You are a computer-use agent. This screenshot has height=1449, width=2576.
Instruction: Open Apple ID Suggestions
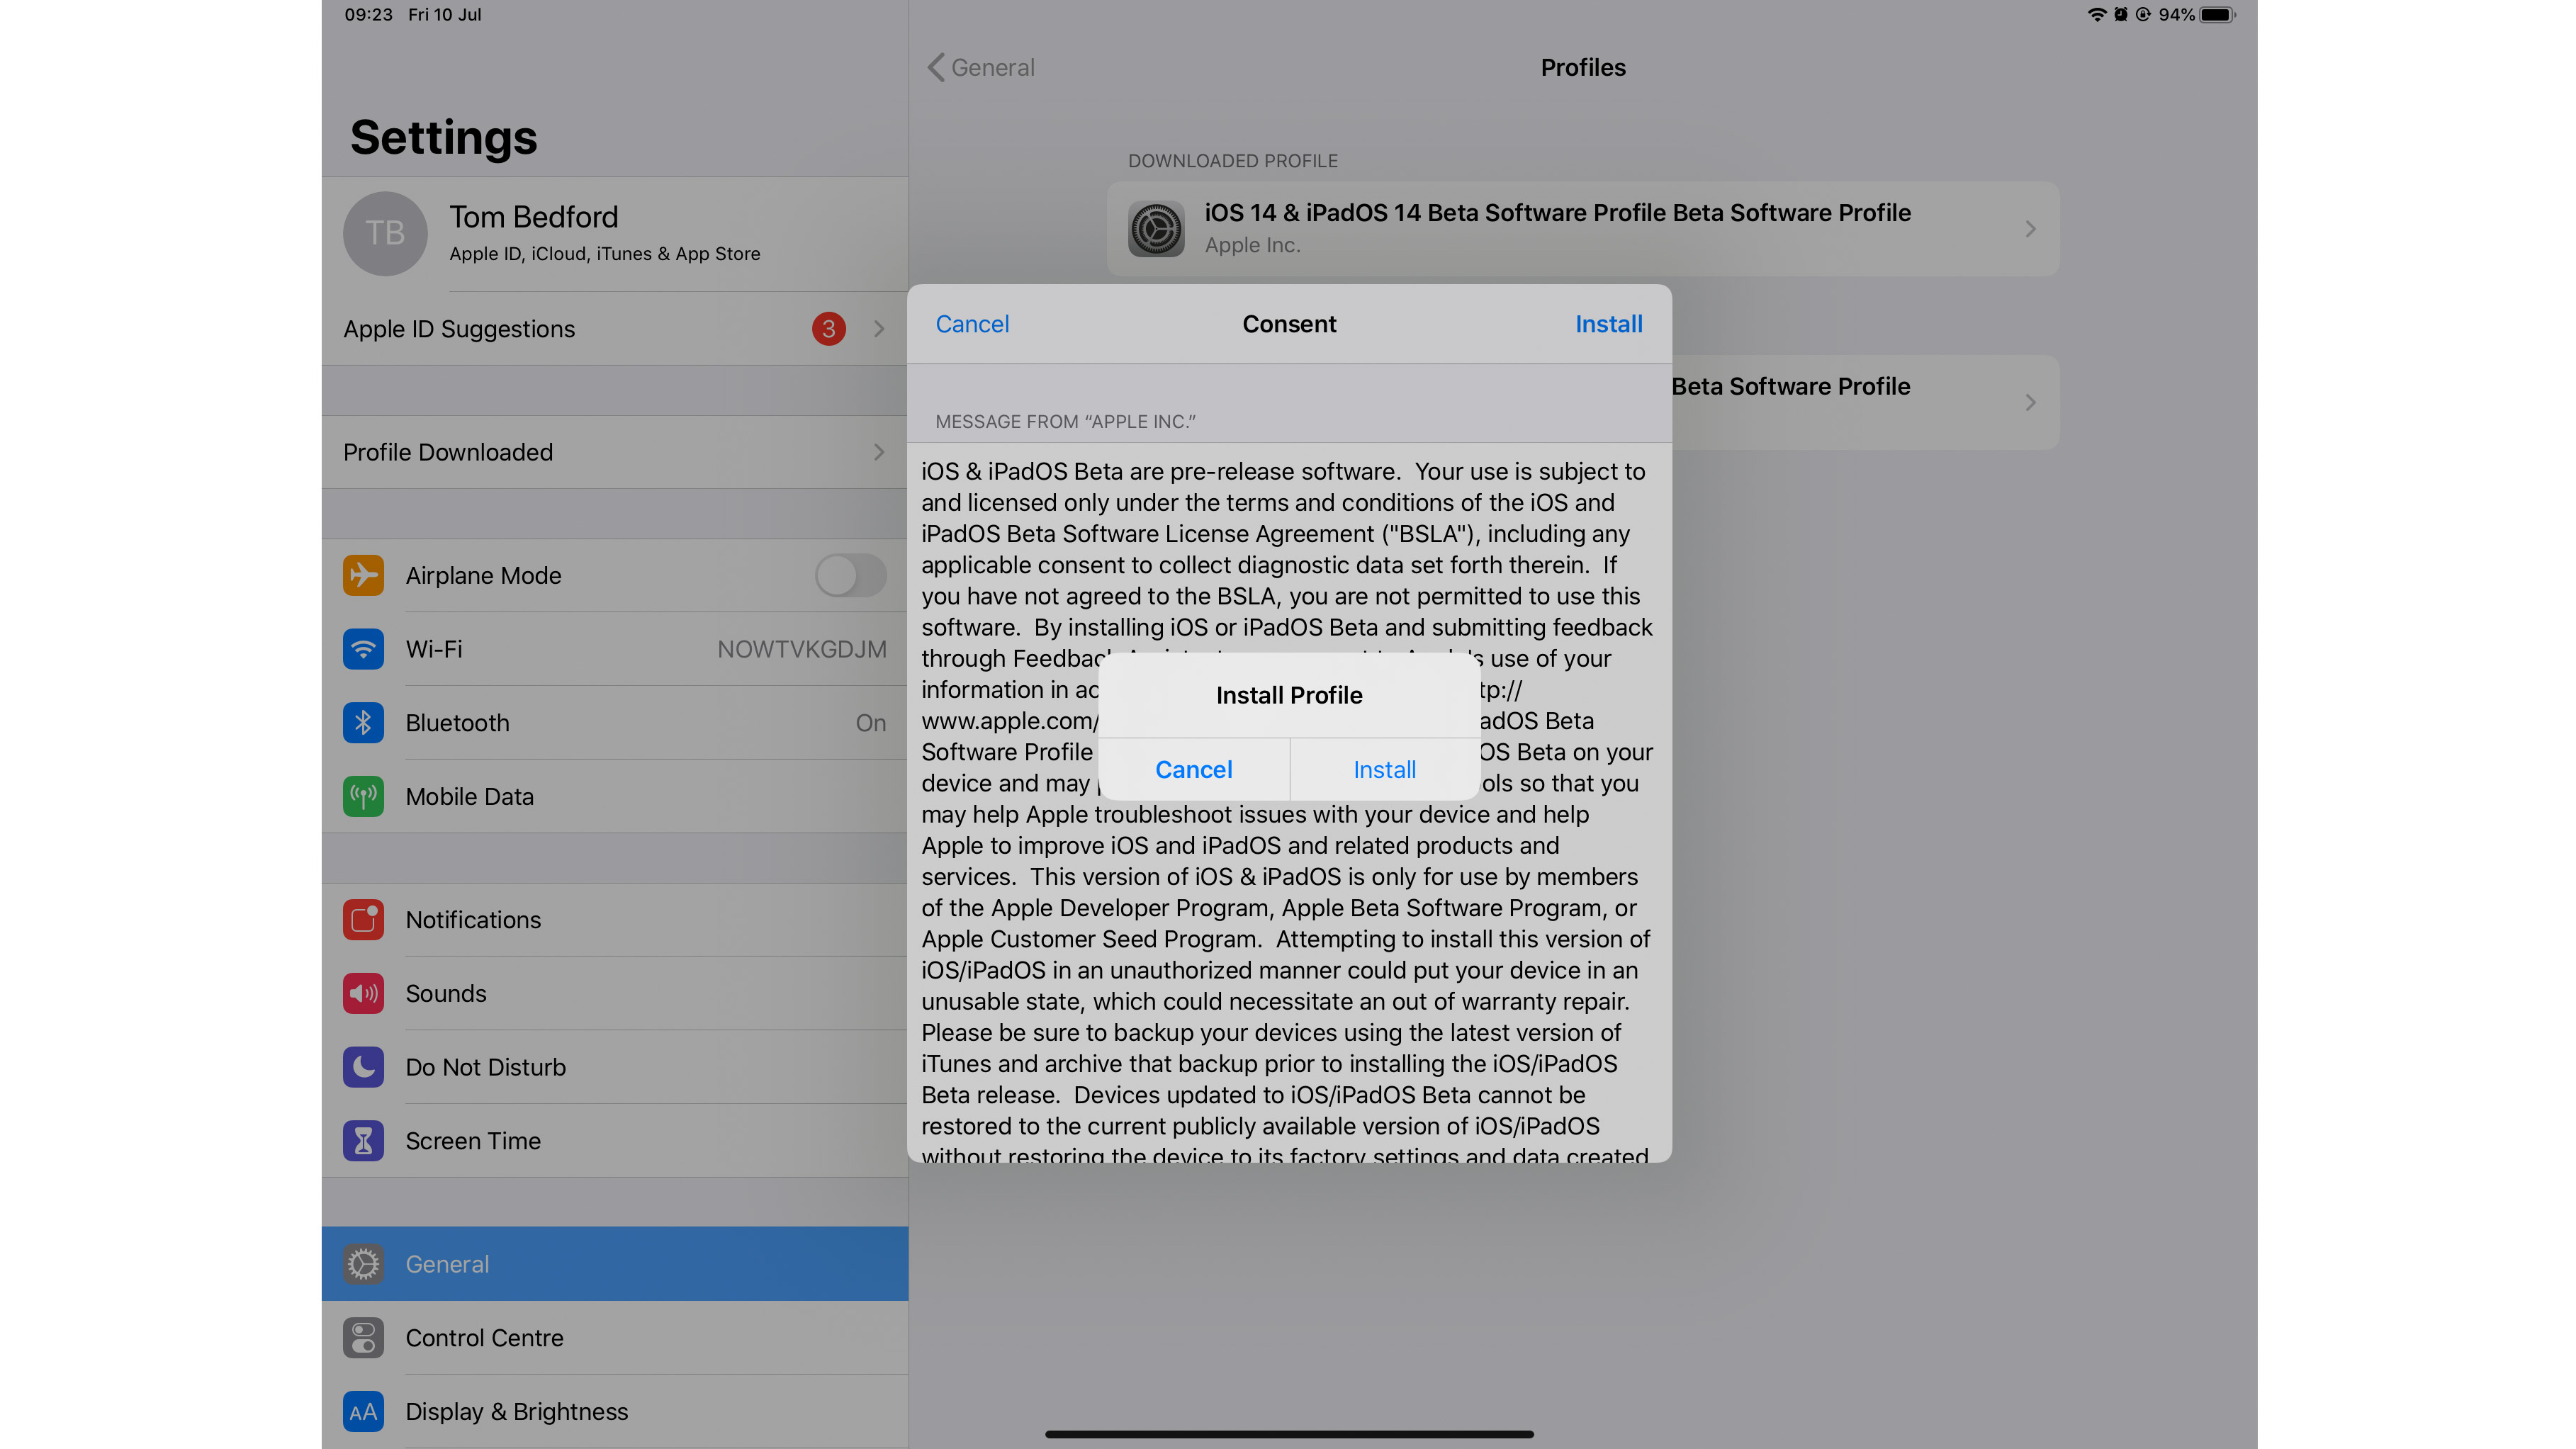[x=614, y=329]
